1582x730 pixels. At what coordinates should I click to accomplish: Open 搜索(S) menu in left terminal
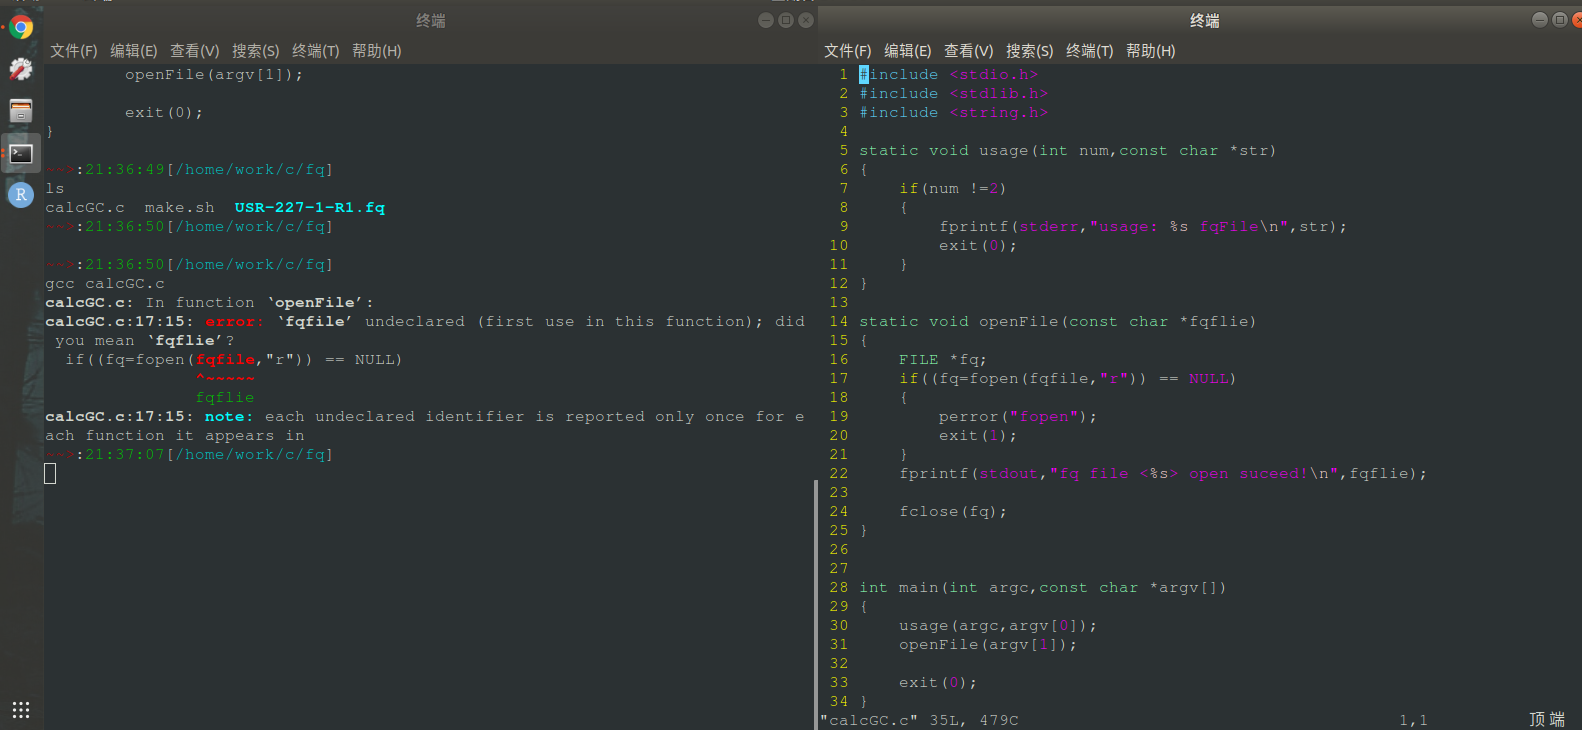pos(256,51)
